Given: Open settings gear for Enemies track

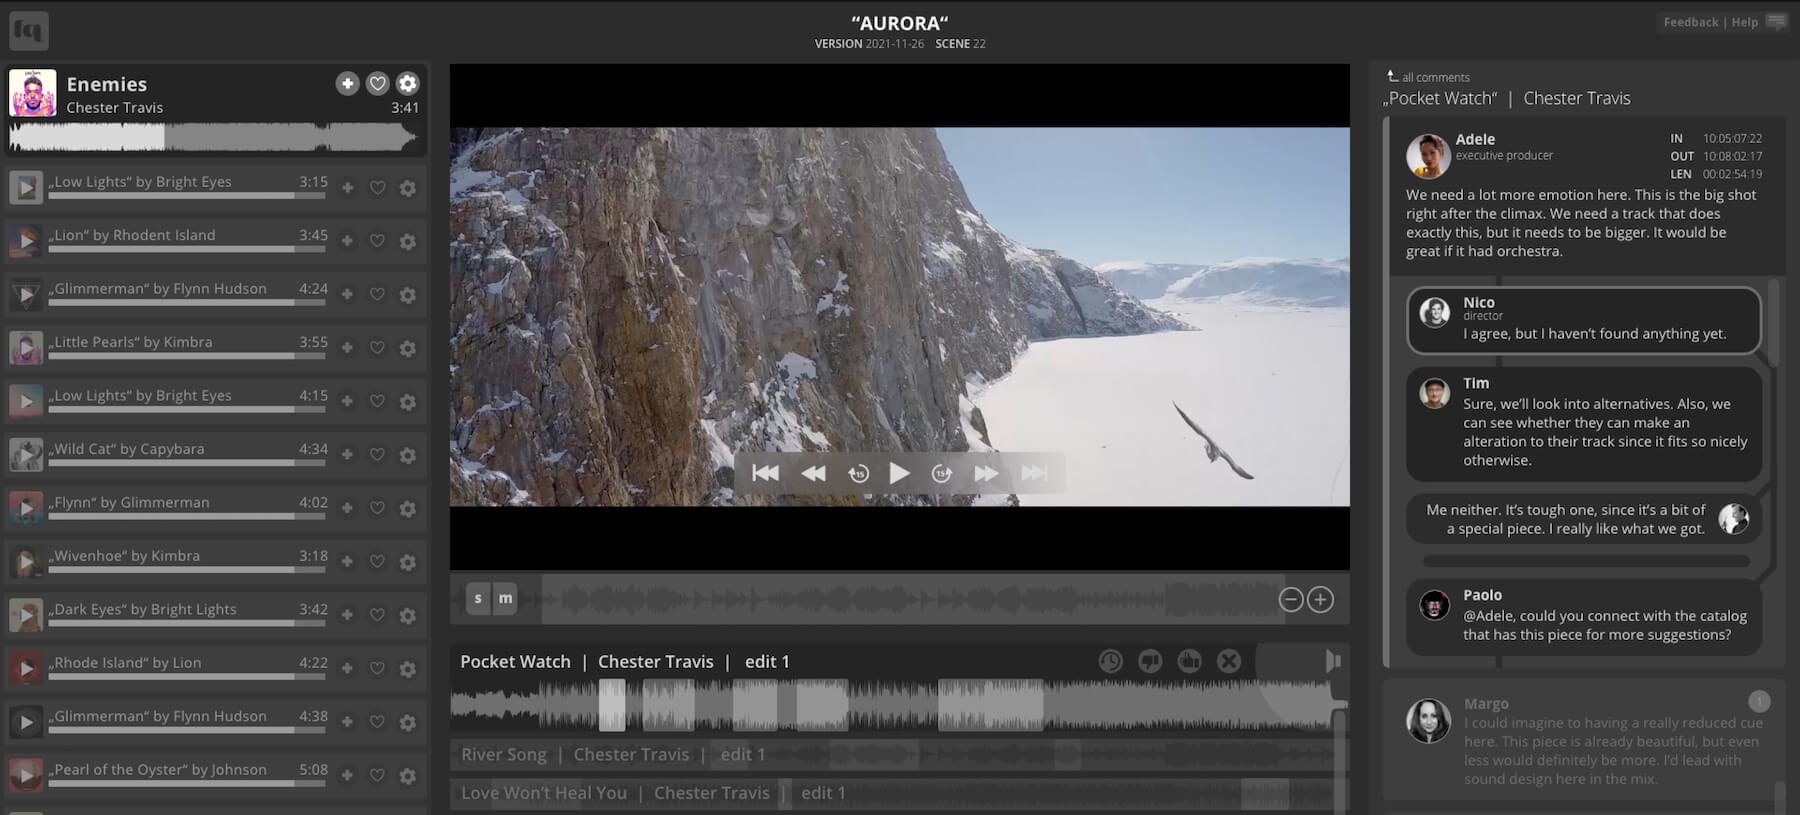Looking at the screenshot, I should (x=408, y=84).
